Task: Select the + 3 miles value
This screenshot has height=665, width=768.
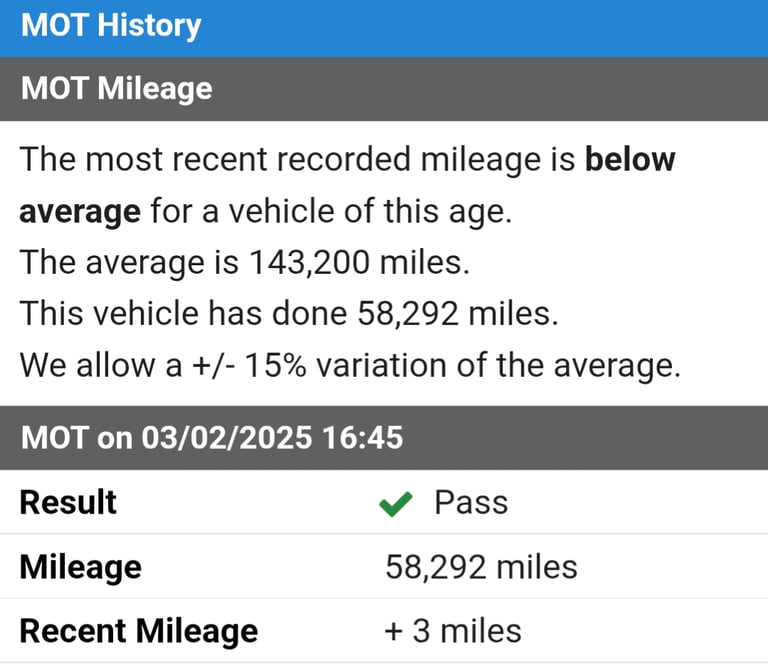Action: tap(453, 631)
